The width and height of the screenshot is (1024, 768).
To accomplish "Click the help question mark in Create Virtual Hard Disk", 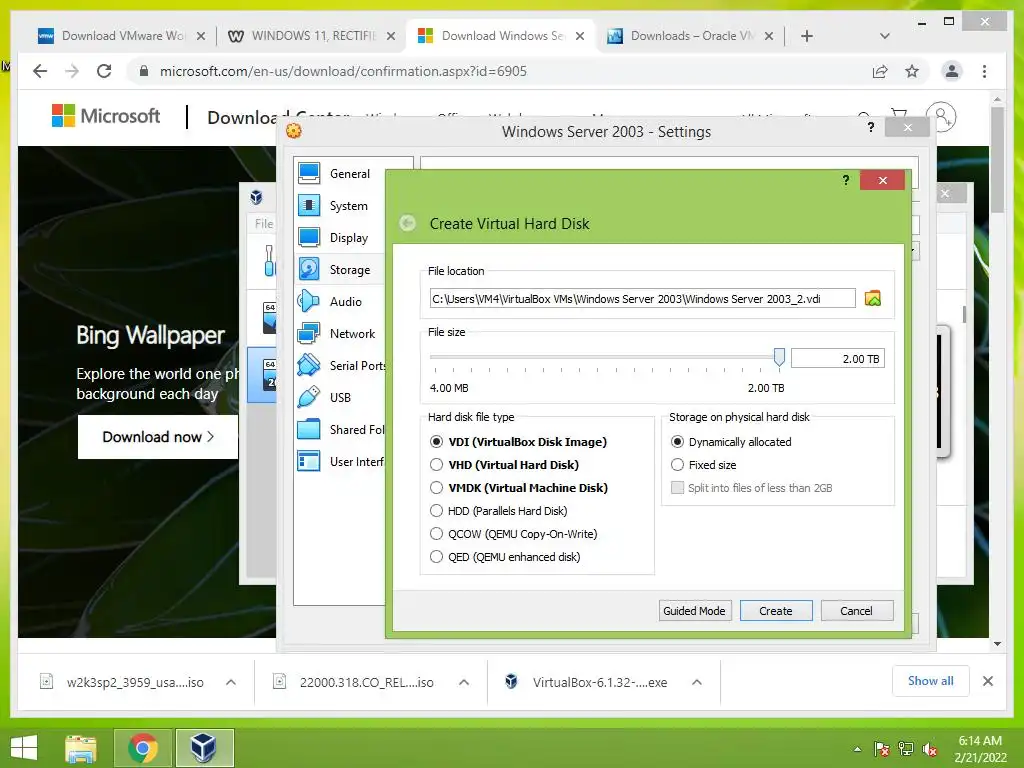I will [x=846, y=180].
